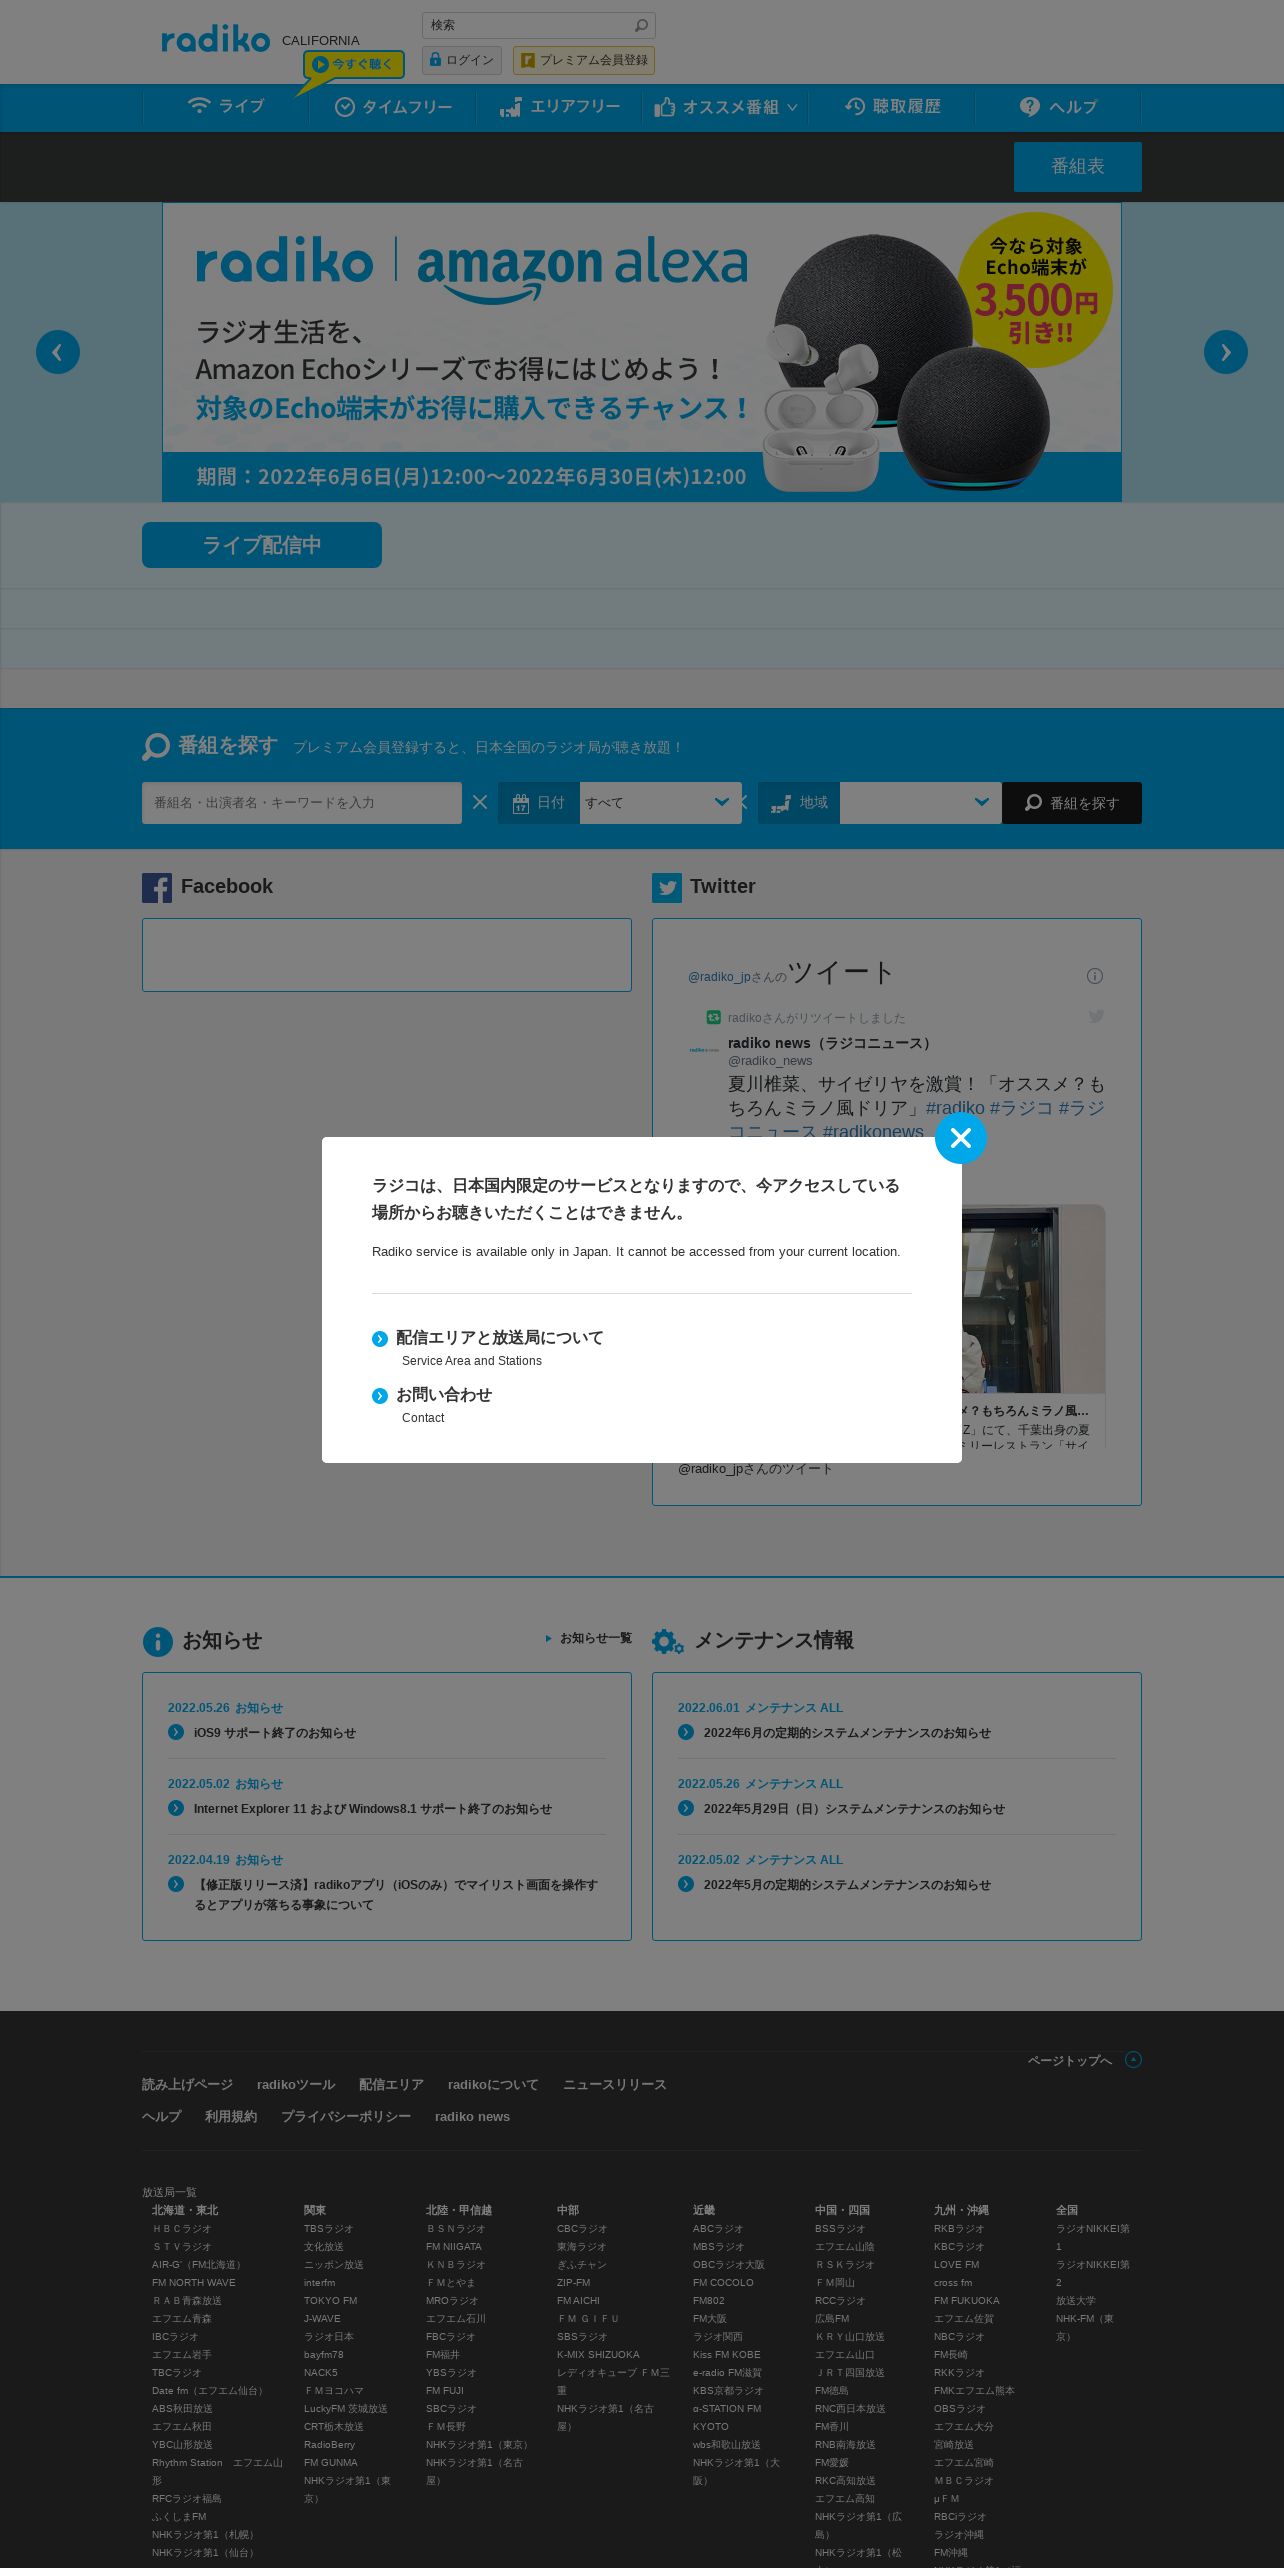The image size is (1284, 2568).
Task: Click the tweet info icon
Action: coord(1095,976)
